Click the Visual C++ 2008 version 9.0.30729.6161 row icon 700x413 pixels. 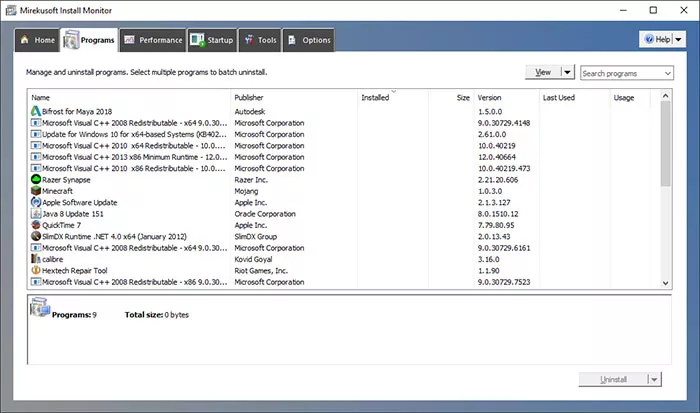(36, 248)
